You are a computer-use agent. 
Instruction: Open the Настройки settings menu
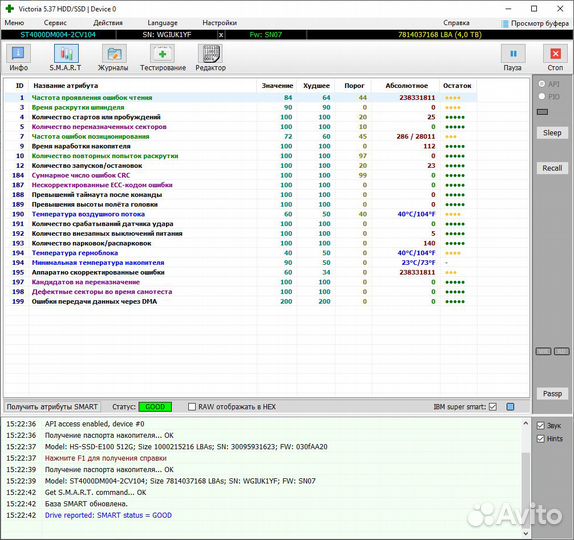(220, 23)
